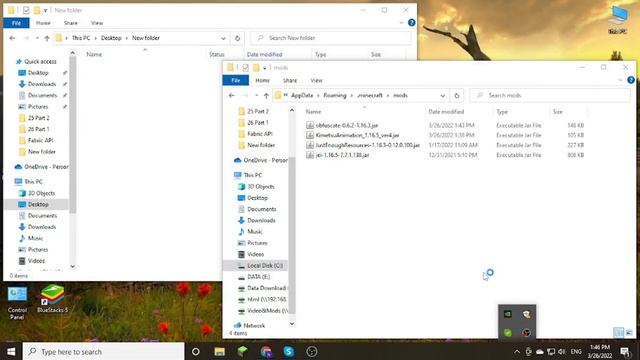Open 3D Objects in mods sidebar
This screenshot has height=360, width=640.
(x=260, y=187)
